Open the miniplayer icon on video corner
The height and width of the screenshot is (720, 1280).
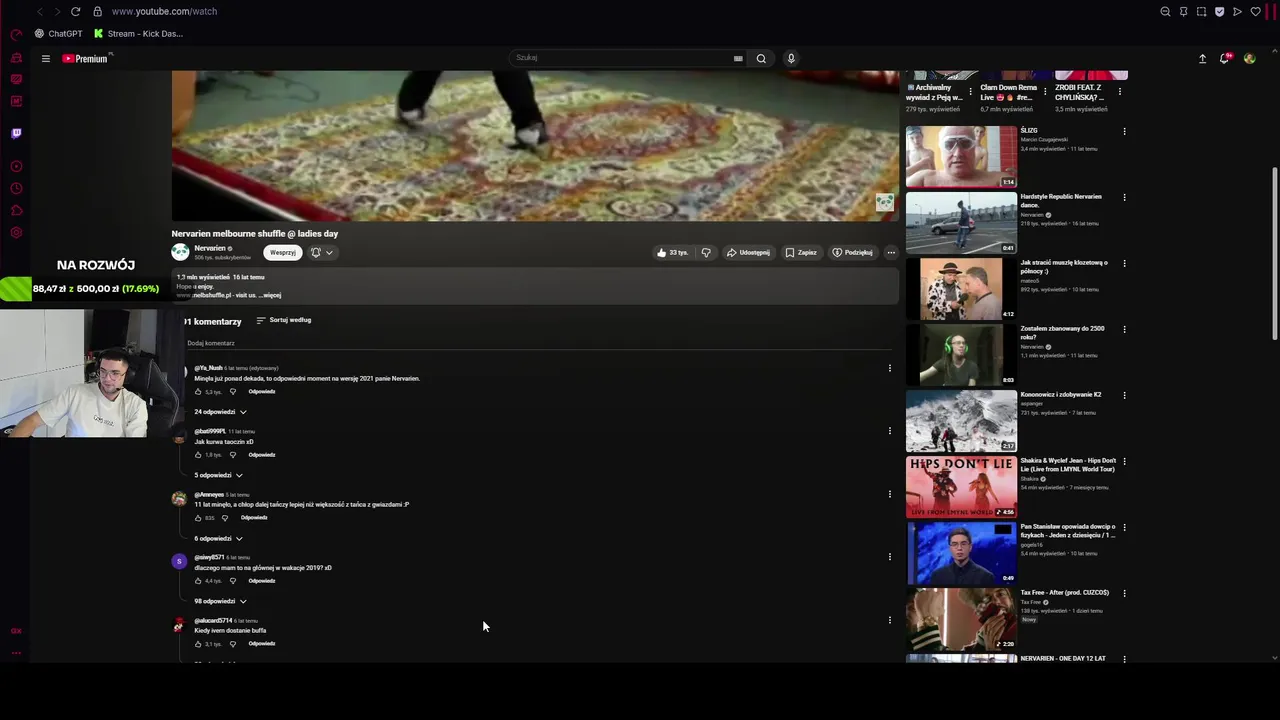point(884,203)
